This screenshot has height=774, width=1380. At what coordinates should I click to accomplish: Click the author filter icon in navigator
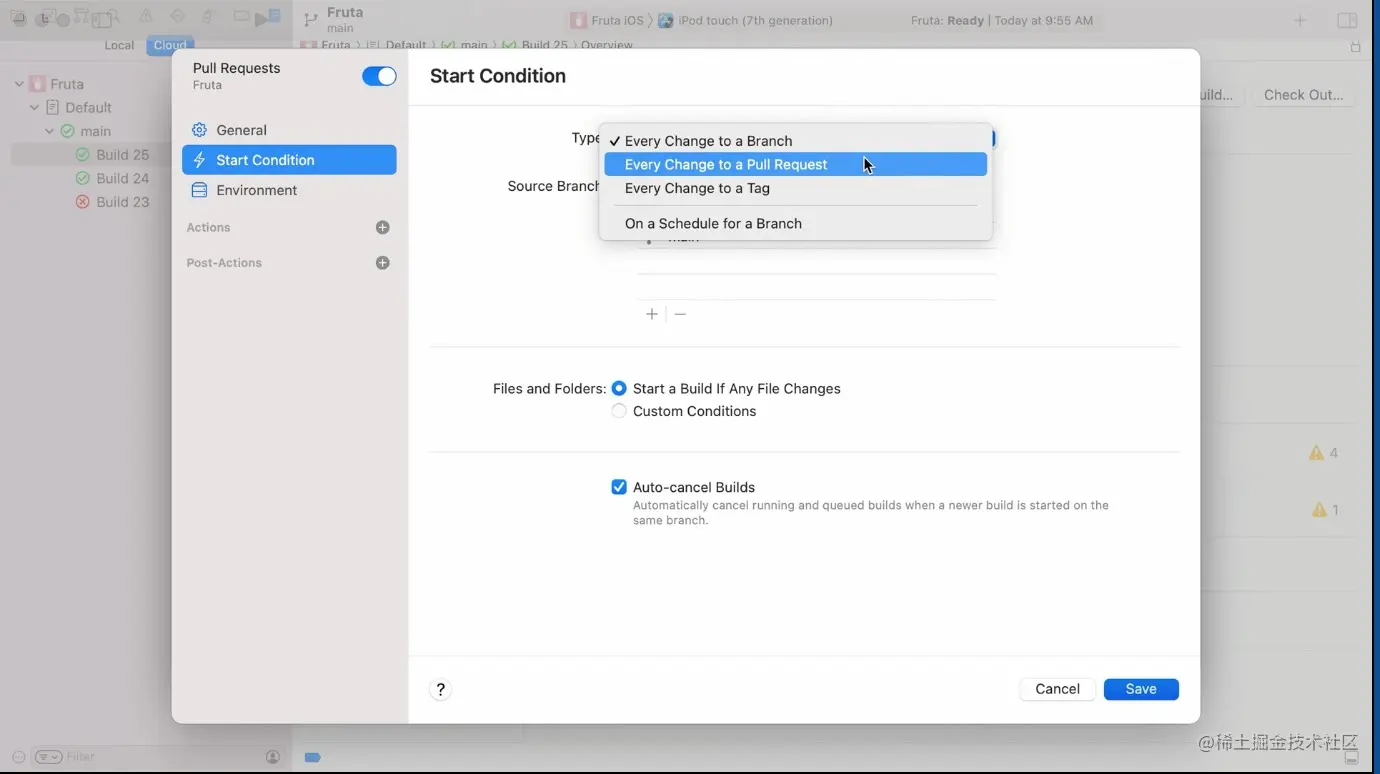[x=273, y=757]
